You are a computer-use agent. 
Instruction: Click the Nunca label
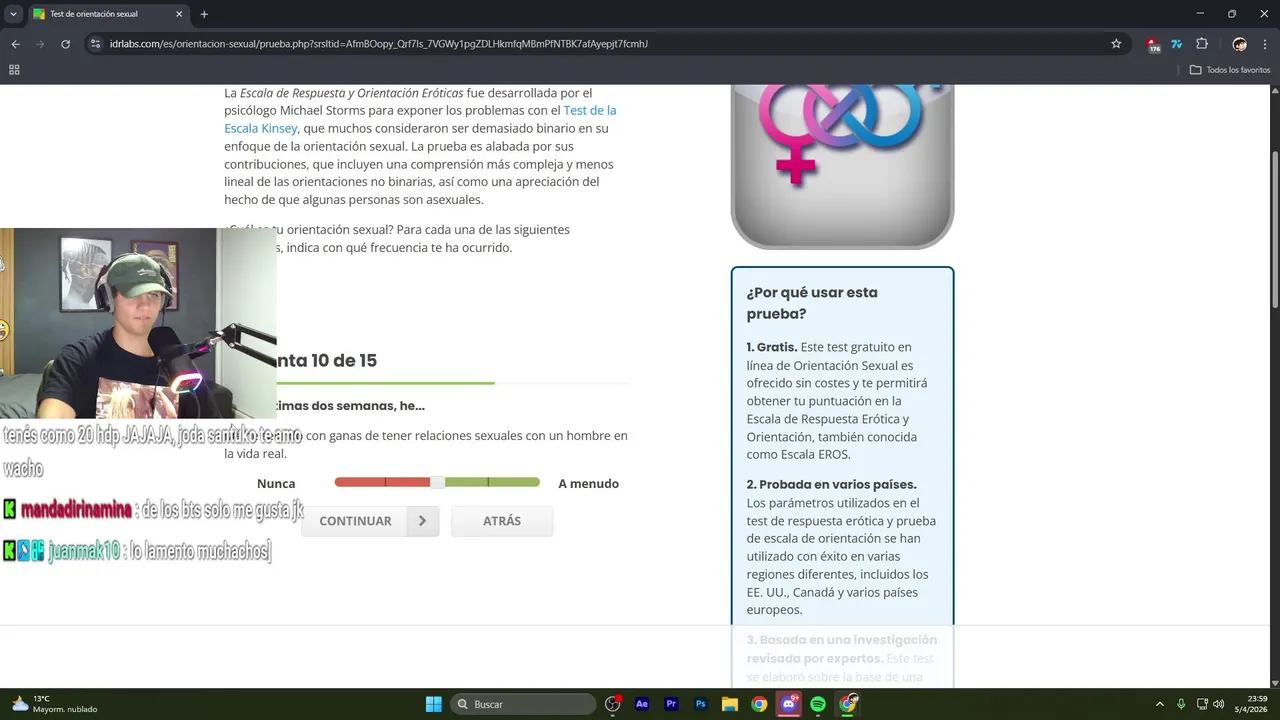pos(276,484)
